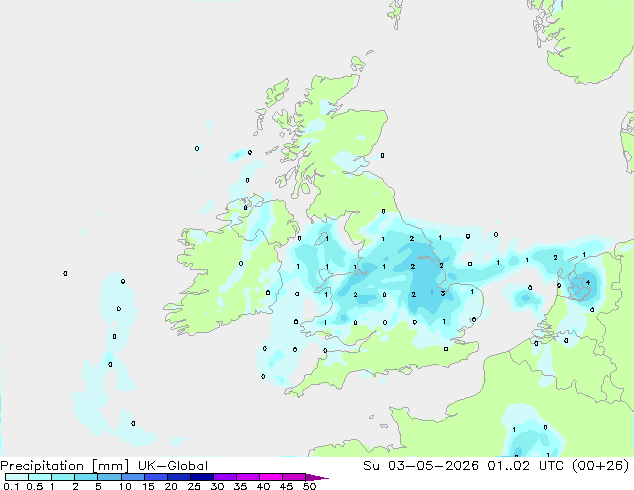Click the legend label '20'
Image resolution: width=634 pixels, height=490 pixels.
(x=171, y=486)
